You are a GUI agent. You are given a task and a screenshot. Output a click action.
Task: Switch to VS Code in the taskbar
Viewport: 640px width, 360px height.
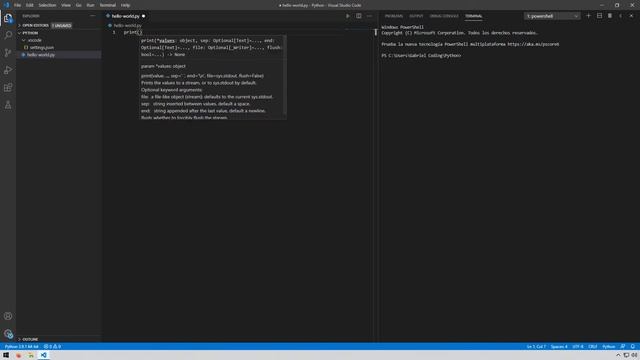[x=43, y=355]
